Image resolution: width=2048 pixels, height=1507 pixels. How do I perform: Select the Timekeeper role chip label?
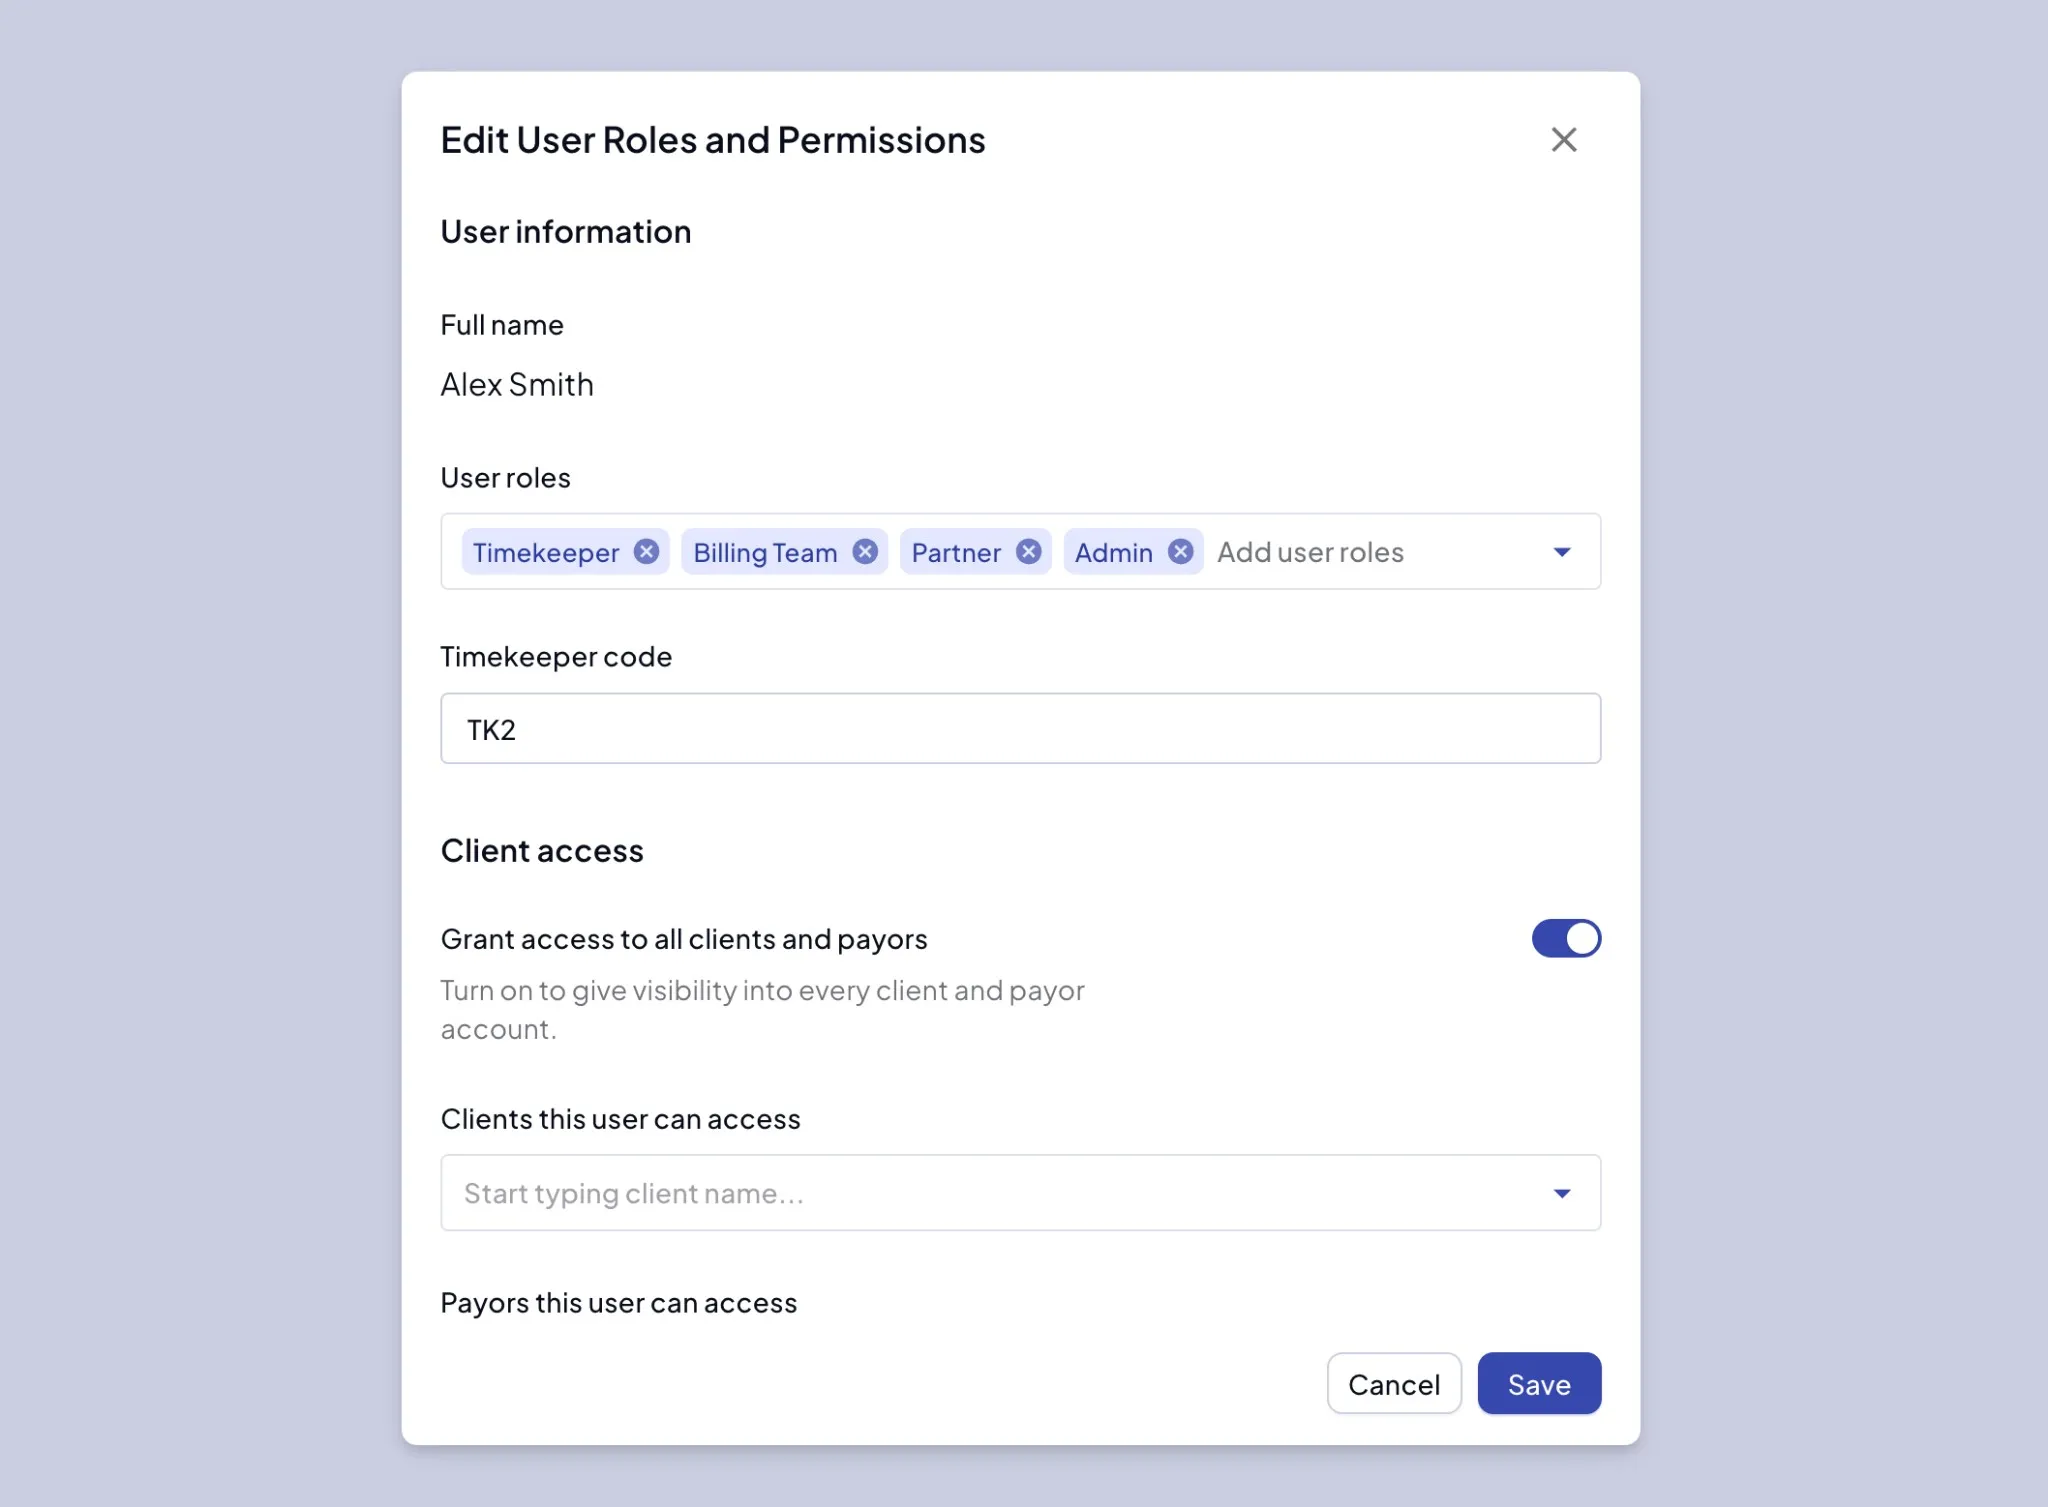click(545, 553)
